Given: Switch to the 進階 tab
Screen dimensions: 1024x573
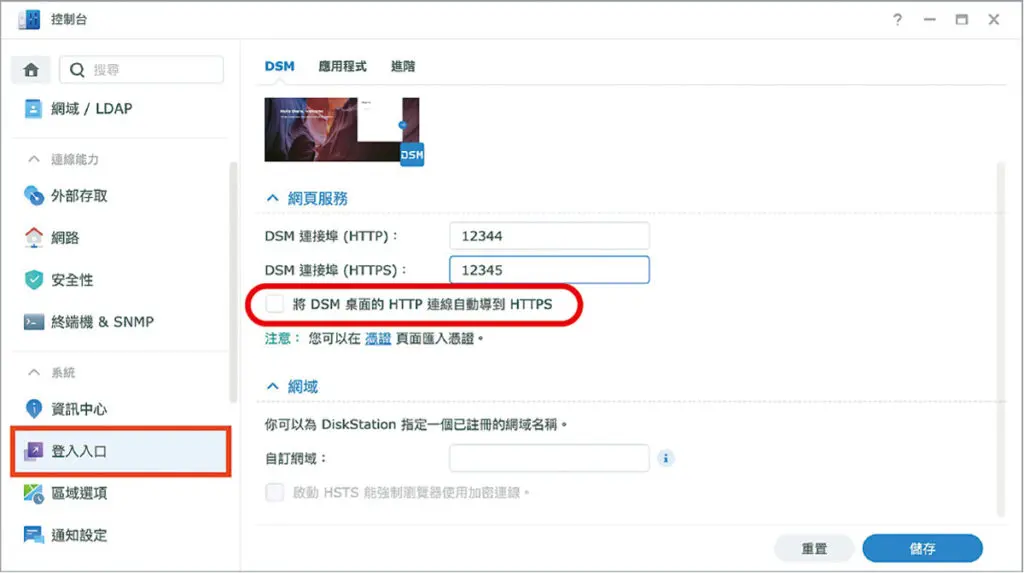Looking at the screenshot, I should 403,66.
